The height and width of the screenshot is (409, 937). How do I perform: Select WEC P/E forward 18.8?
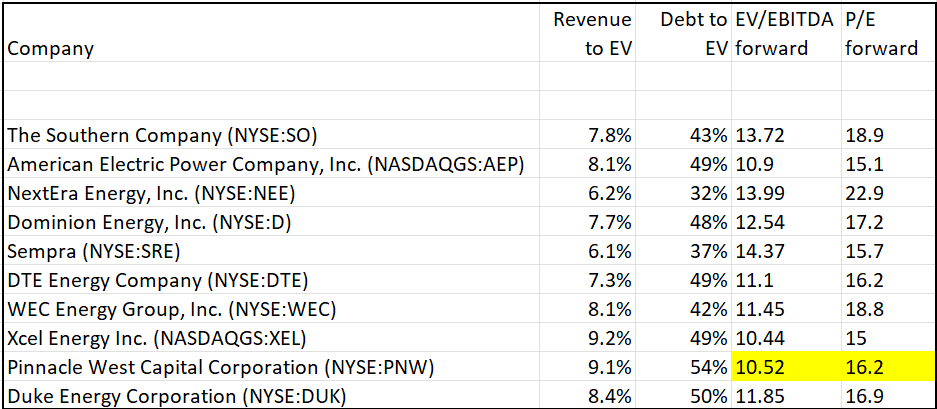pos(887,309)
